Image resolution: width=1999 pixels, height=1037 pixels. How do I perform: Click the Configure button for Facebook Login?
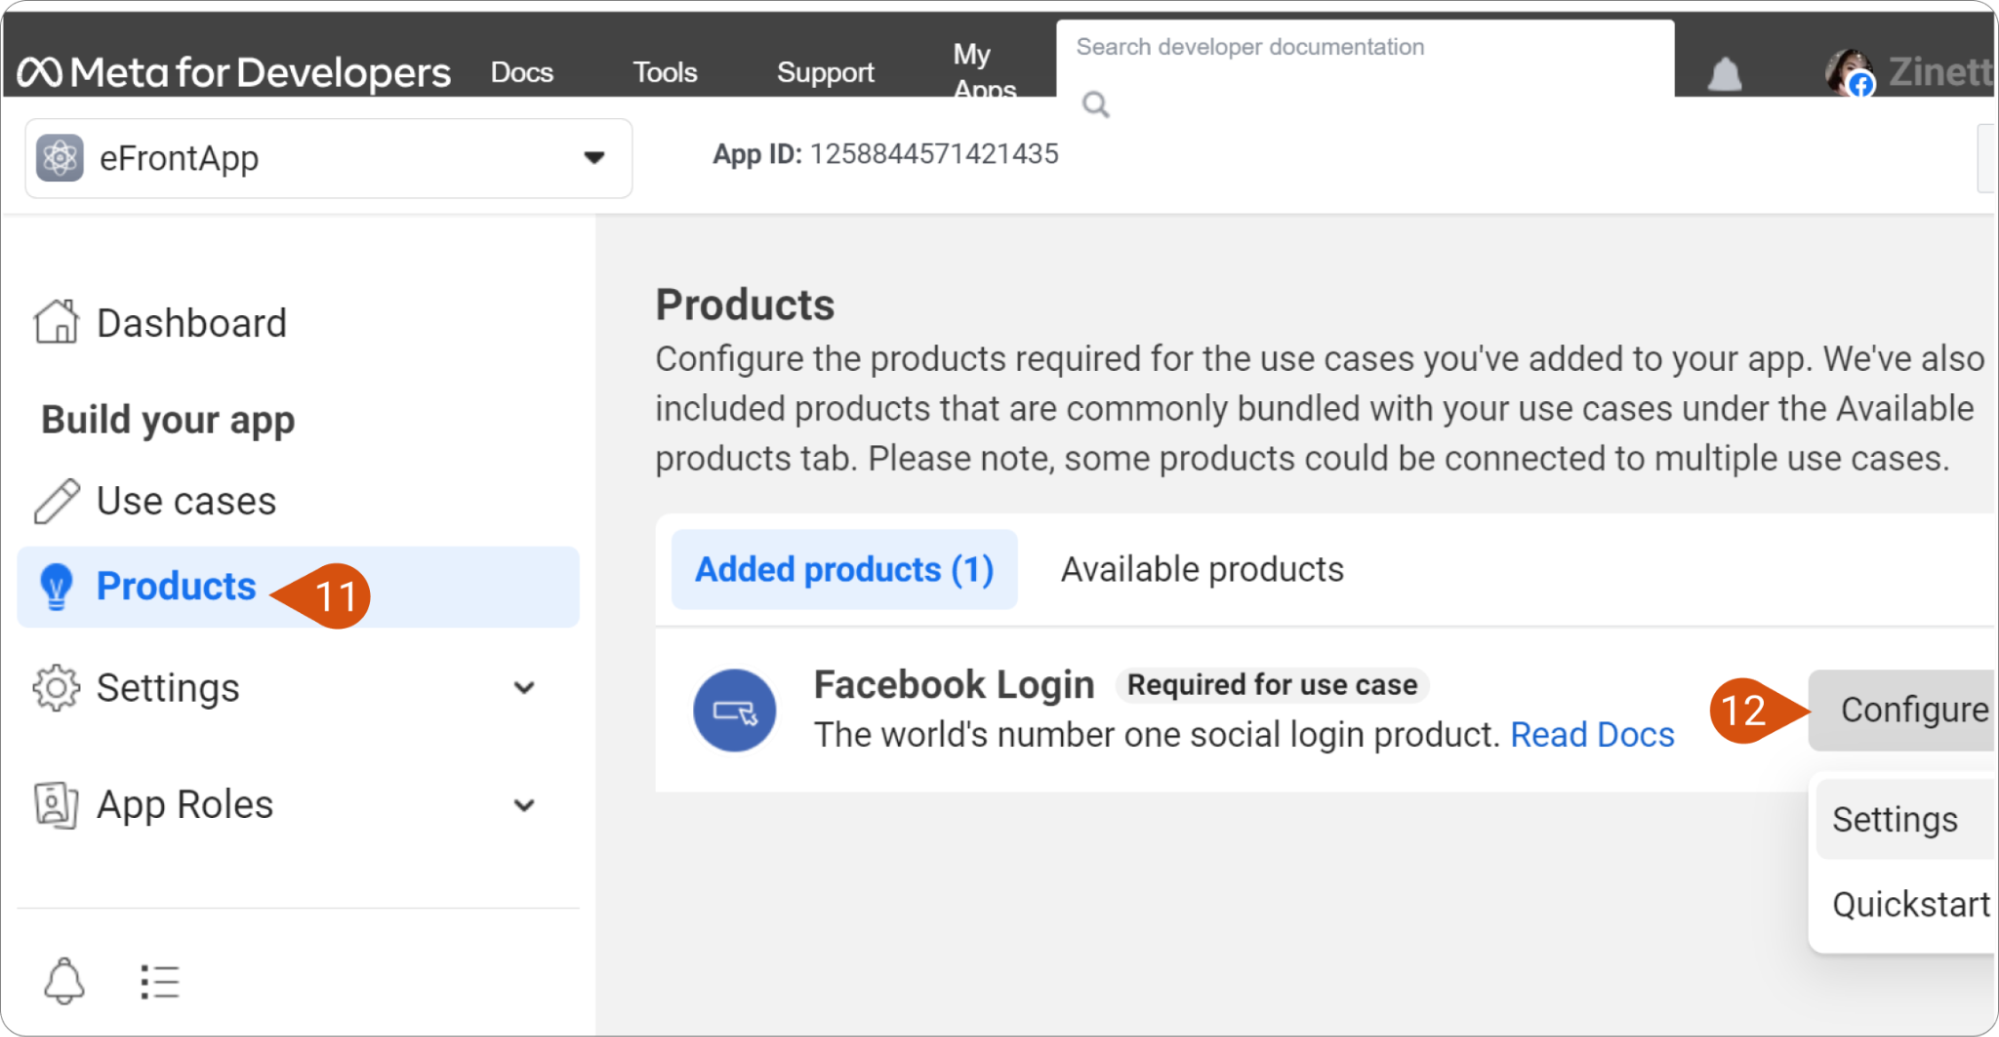[x=1902, y=710]
